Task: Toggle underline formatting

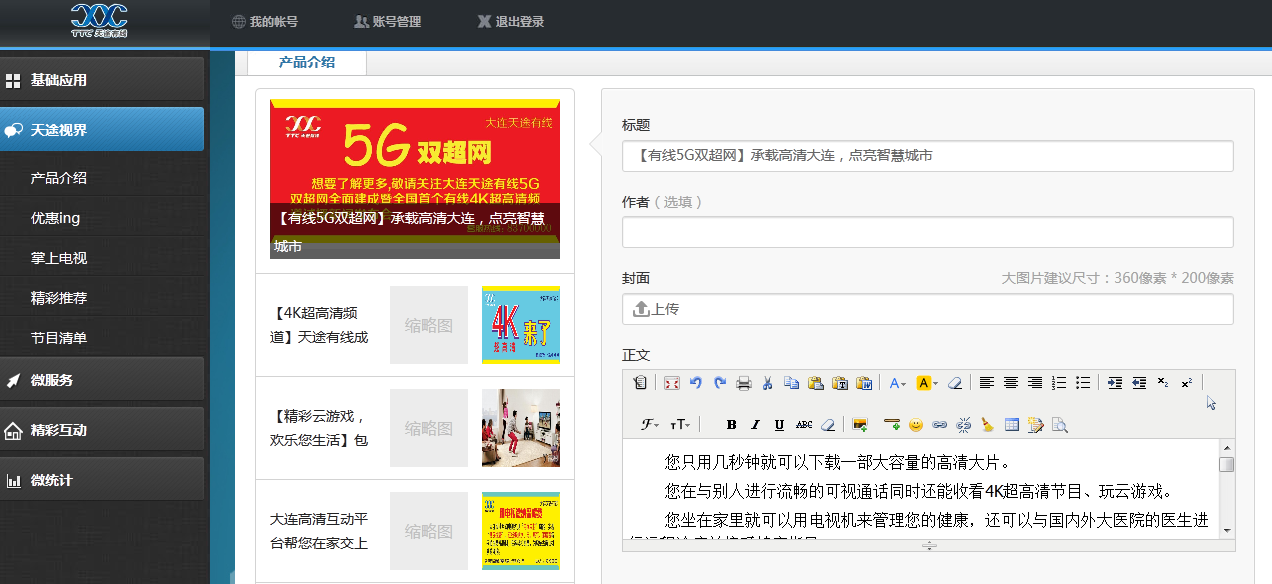Action: pos(779,425)
